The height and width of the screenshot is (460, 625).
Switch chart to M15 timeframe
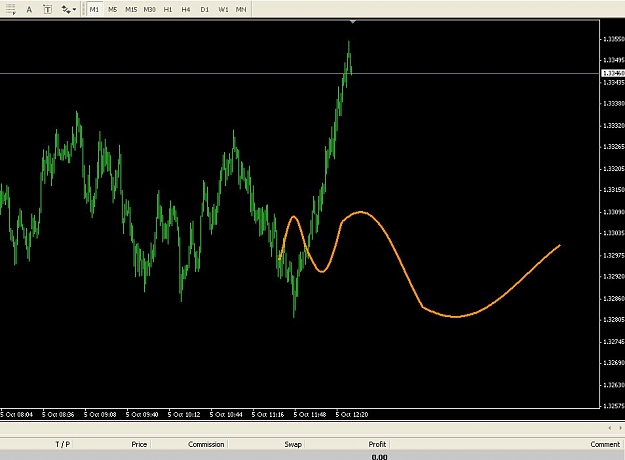(x=131, y=9)
